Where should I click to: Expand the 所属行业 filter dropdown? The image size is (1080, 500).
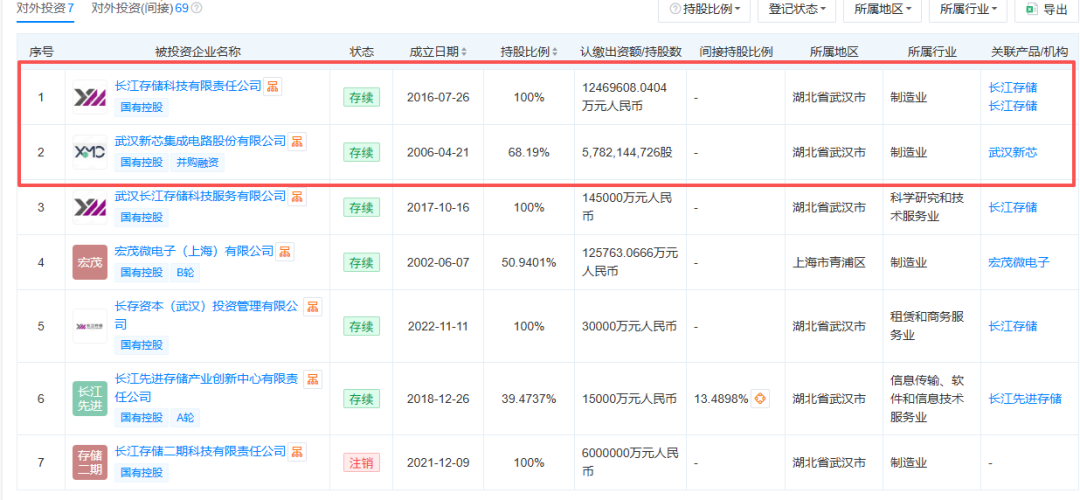[x=968, y=10]
